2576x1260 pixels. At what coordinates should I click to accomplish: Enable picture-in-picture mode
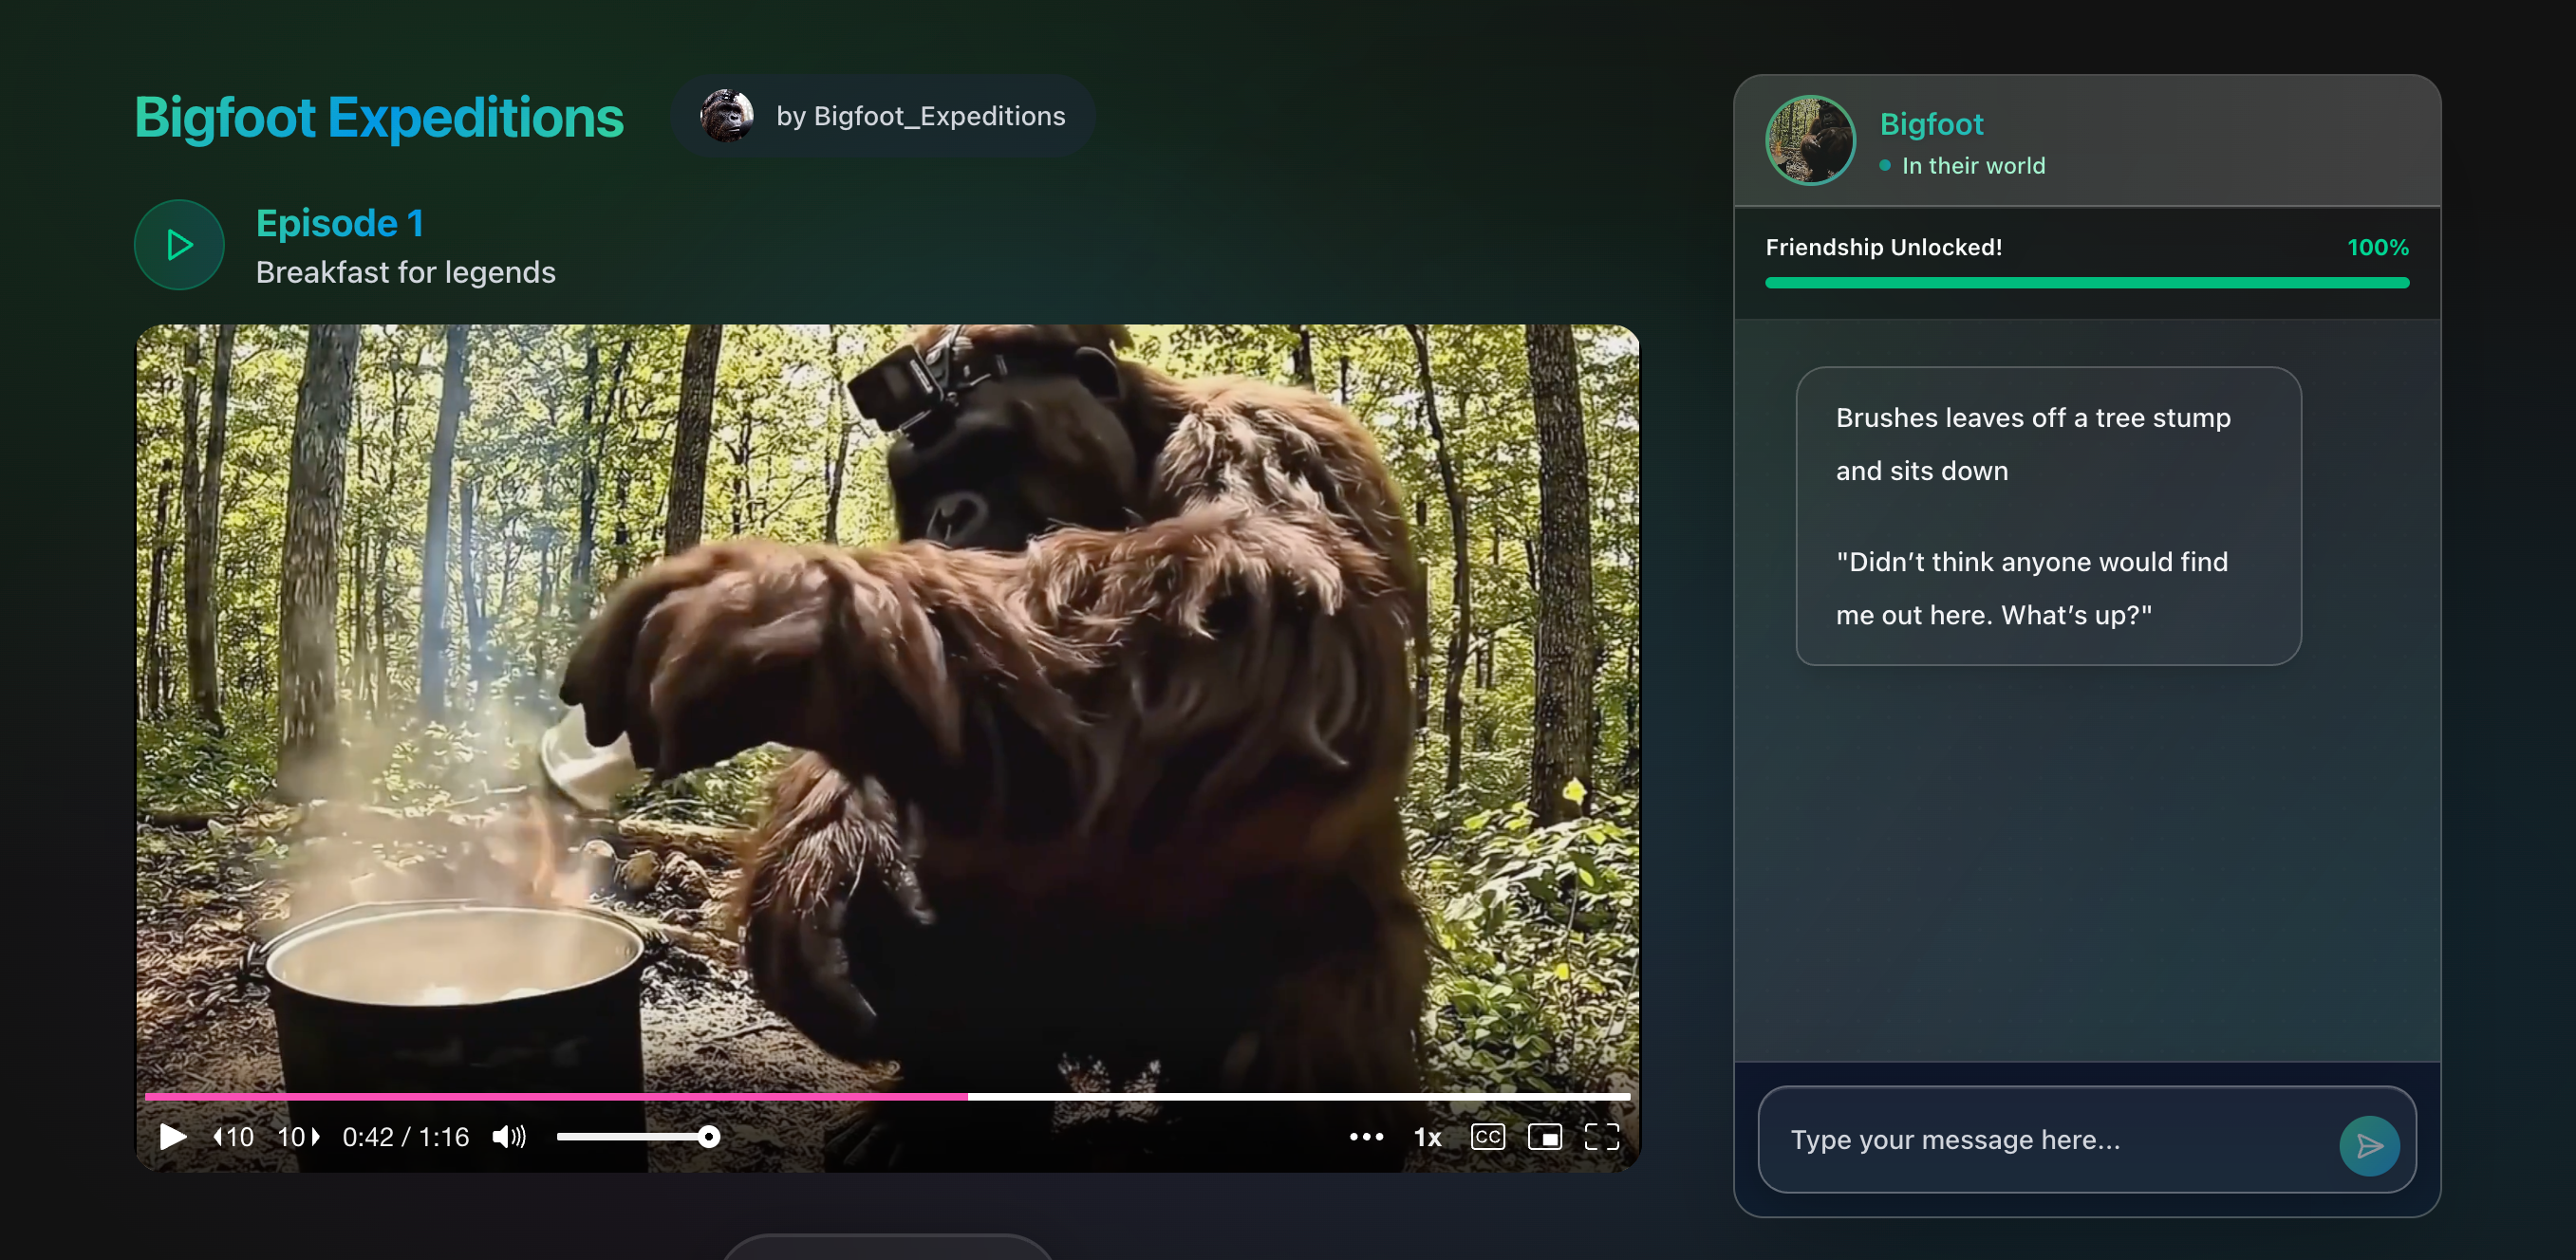1544,1137
